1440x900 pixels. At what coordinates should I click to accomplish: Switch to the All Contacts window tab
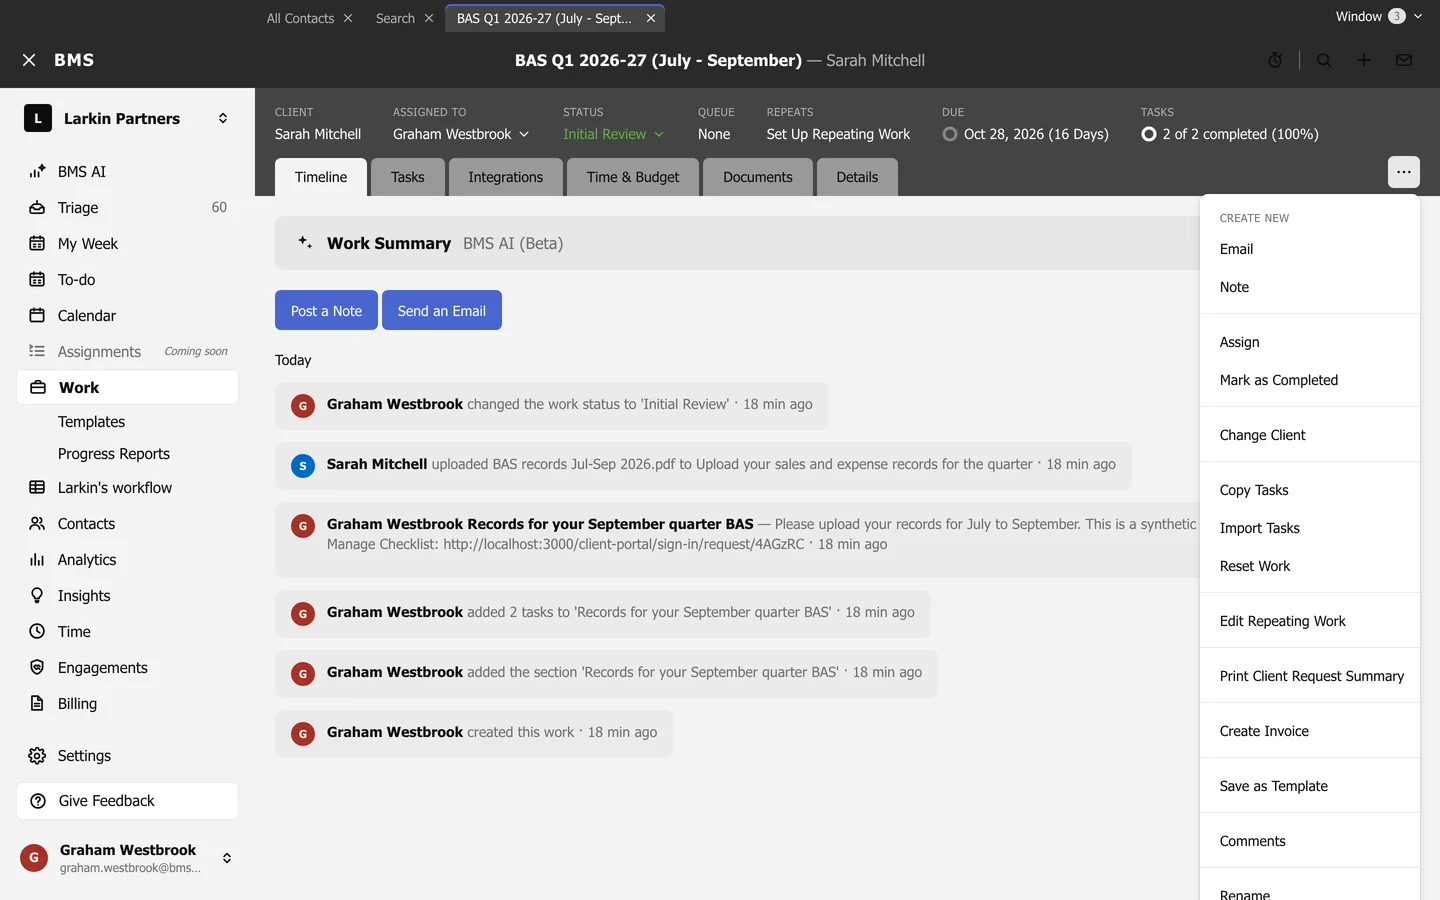point(300,18)
